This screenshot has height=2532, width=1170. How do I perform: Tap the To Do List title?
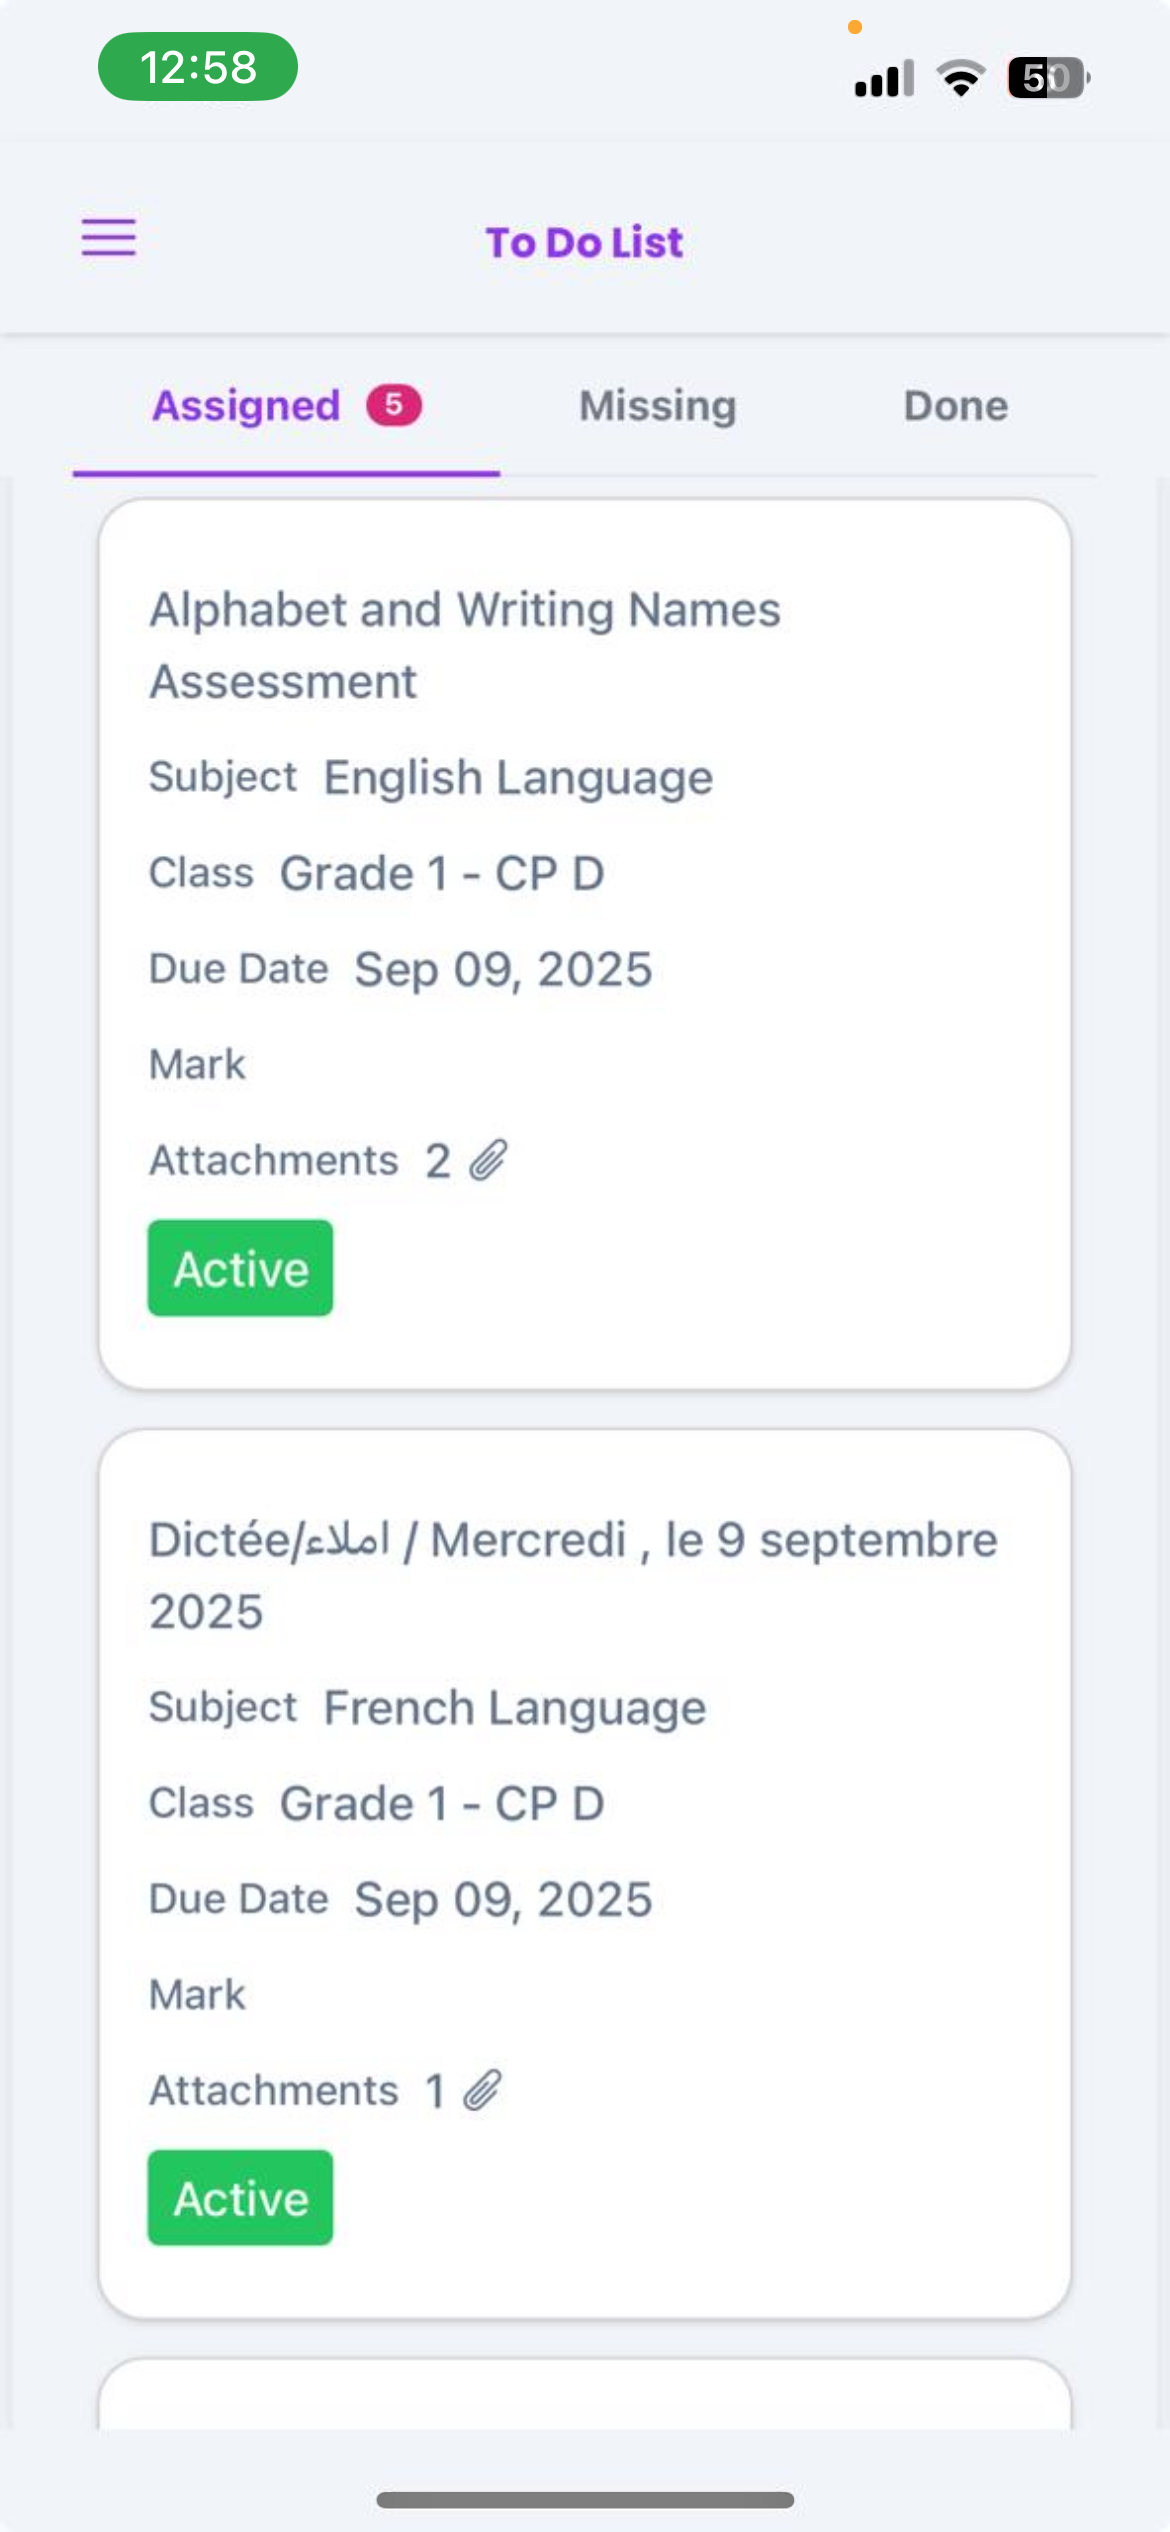tap(584, 242)
